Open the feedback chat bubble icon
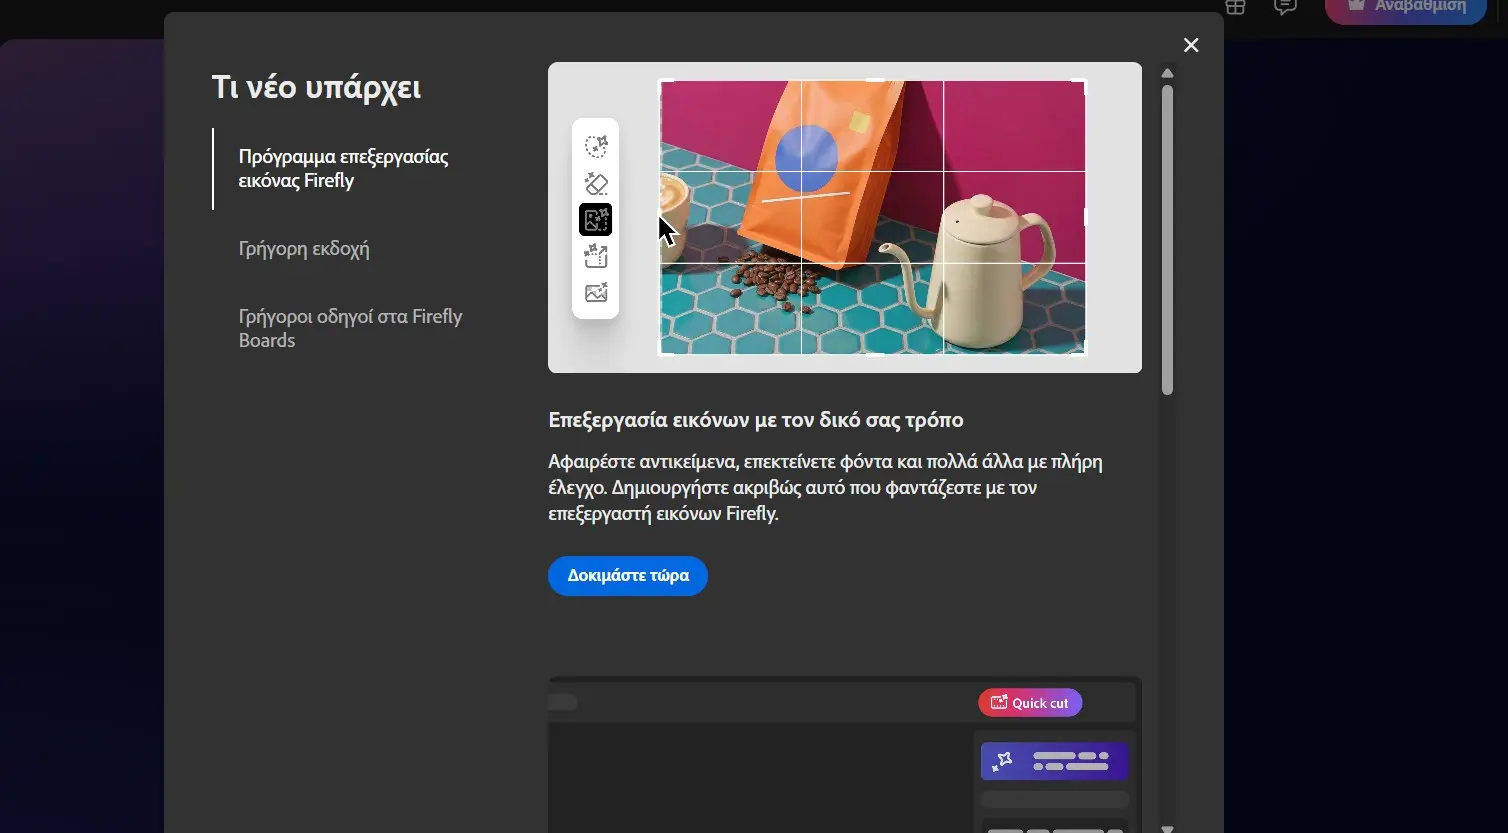 1284,8
